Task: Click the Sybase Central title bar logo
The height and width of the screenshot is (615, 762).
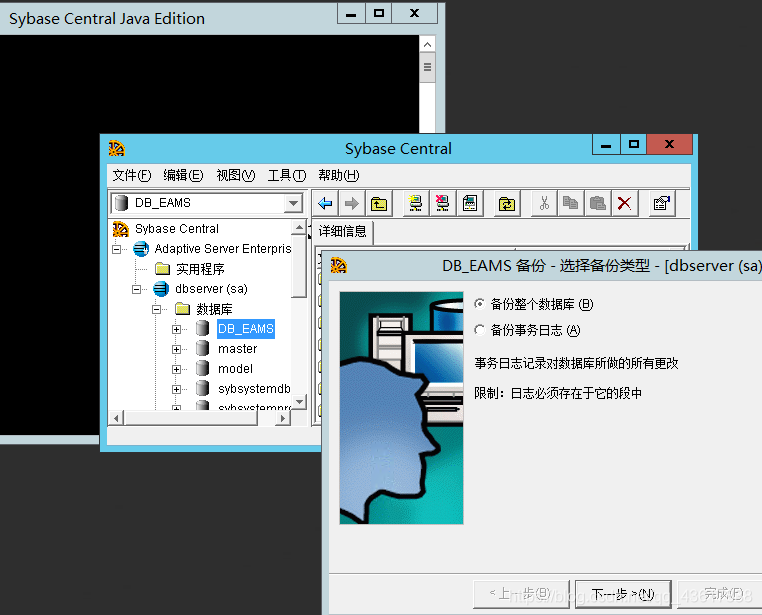Action: coord(117,148)
